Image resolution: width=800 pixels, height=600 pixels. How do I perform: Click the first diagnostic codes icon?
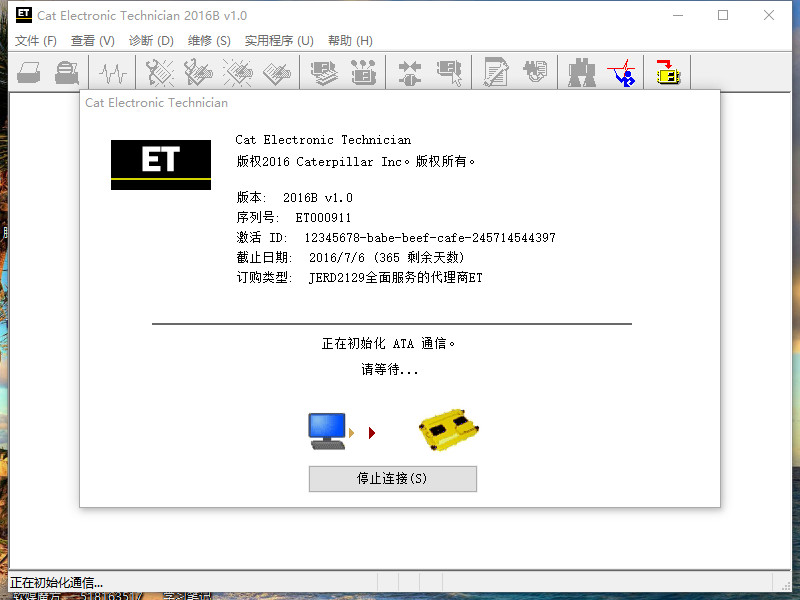[160, 72]
